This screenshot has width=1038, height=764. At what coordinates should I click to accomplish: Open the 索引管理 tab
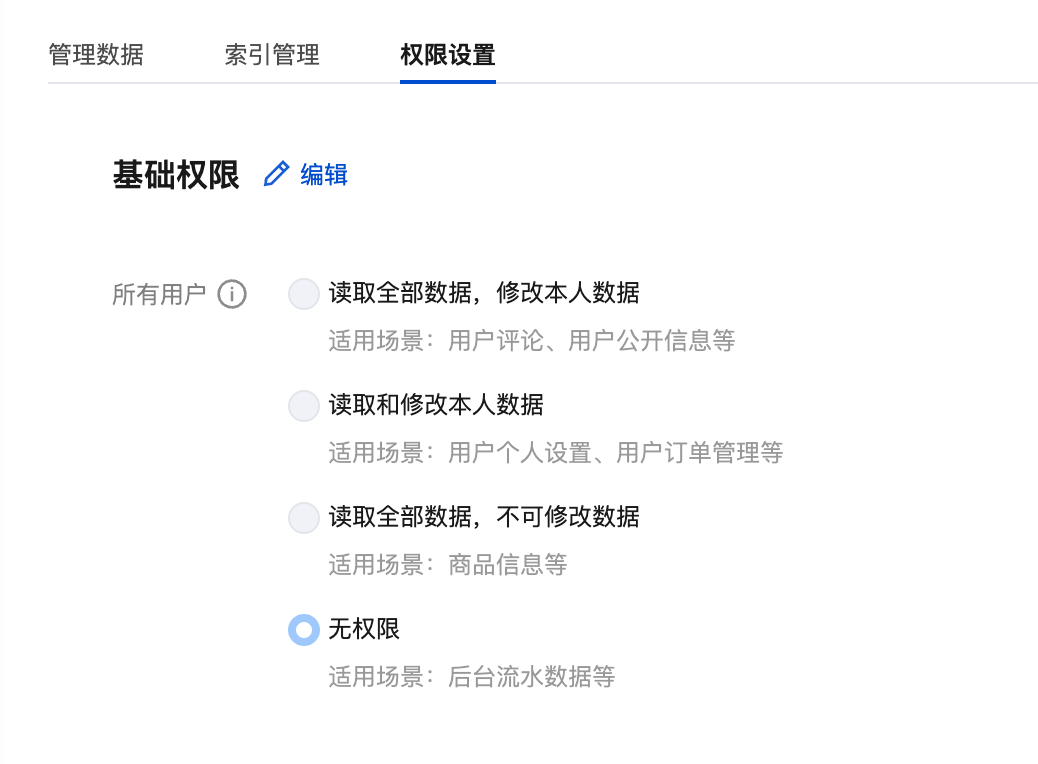[x=272, y=54]
